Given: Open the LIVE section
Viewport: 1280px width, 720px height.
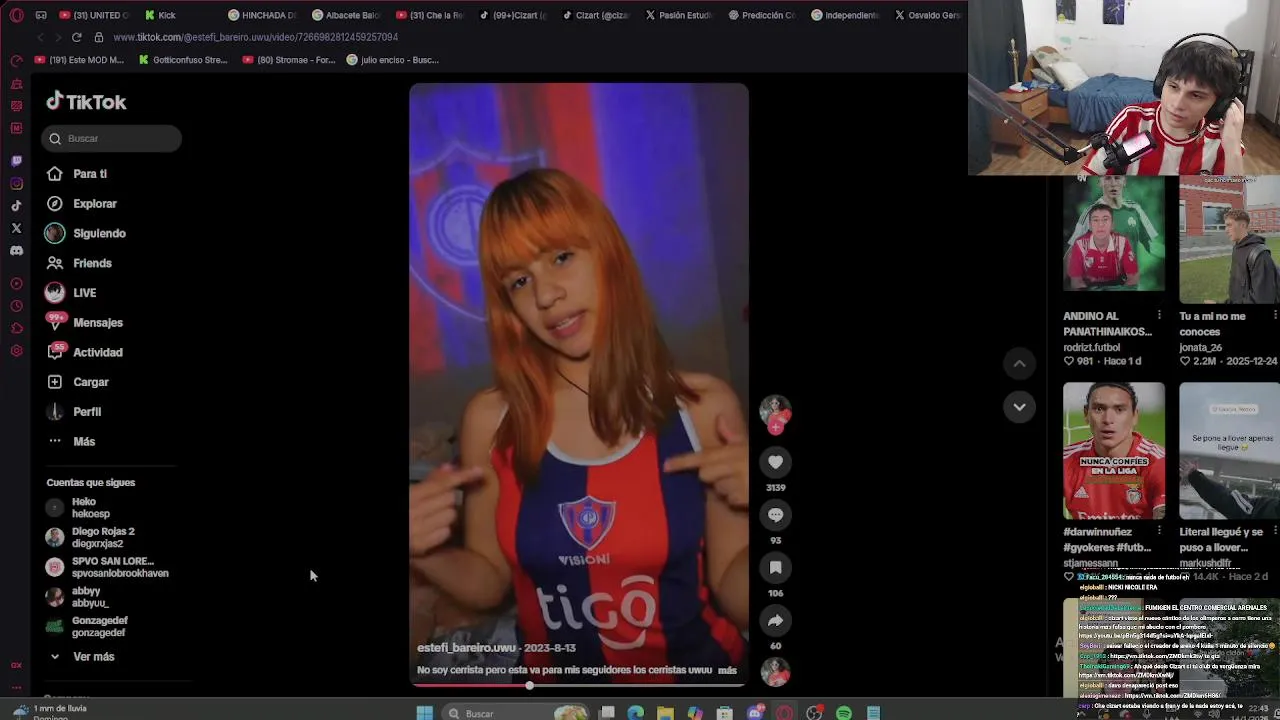Looking at the screenshot, I should [x=71, y=293].
